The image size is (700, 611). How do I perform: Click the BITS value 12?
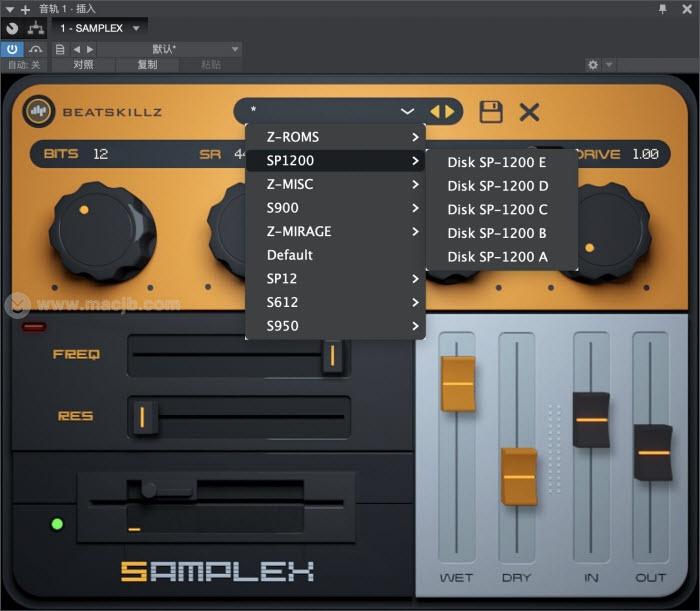click(100, 154)
